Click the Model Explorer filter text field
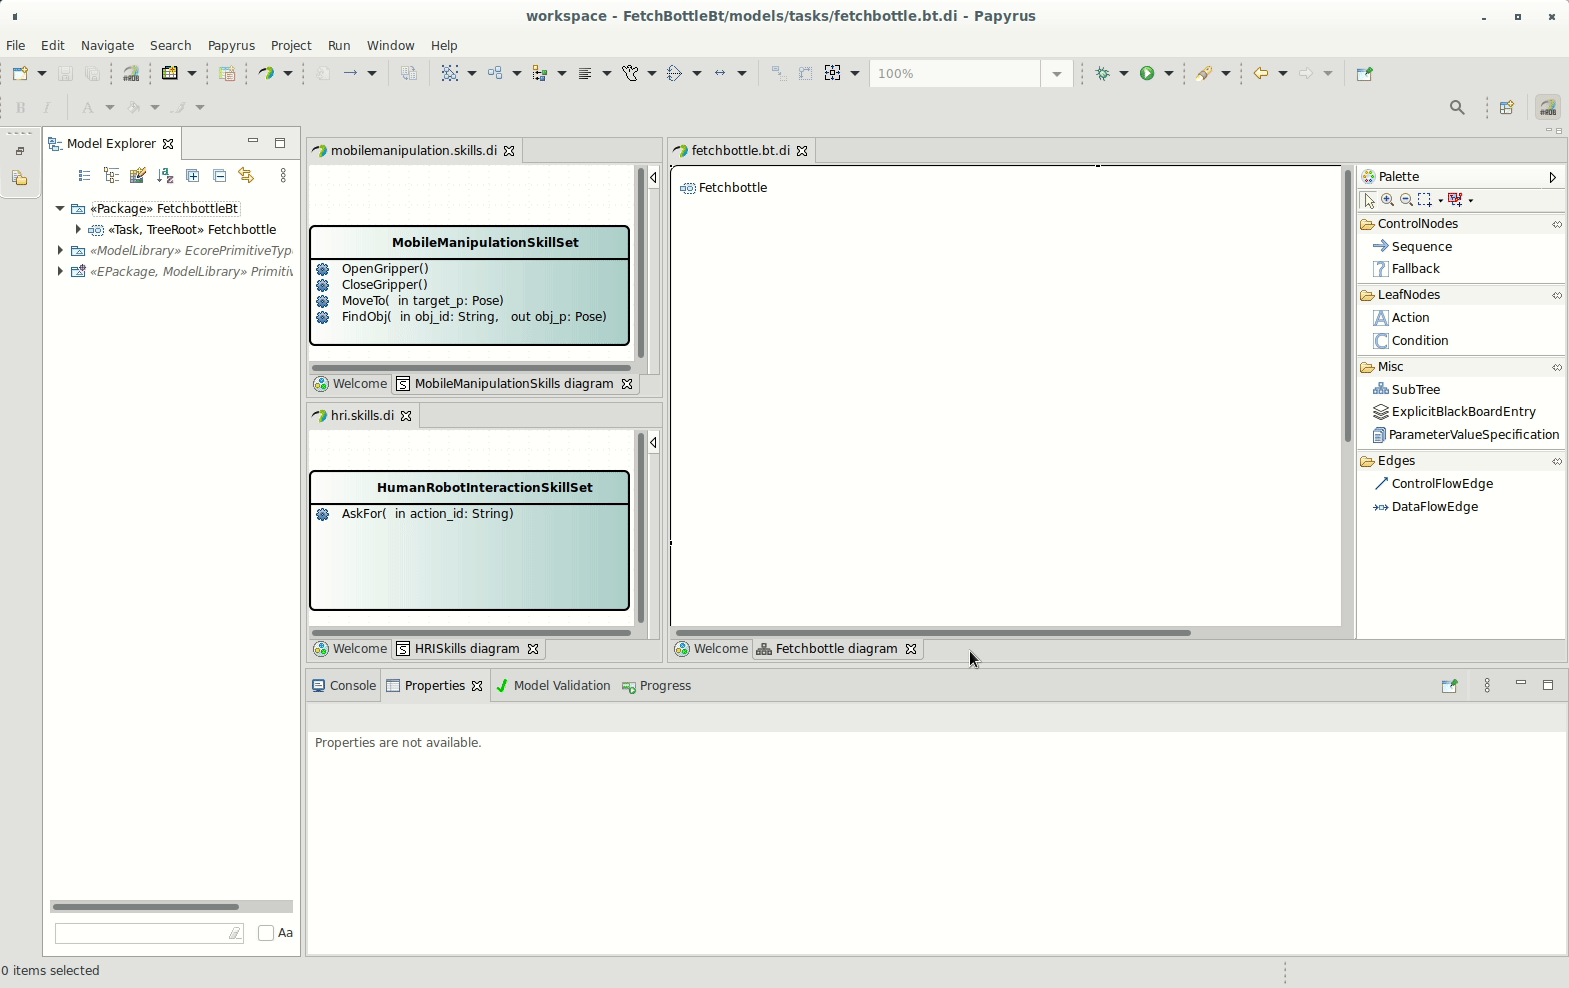Image resolution: width=1569 pixels, height=988 pixels. point(142,933)
